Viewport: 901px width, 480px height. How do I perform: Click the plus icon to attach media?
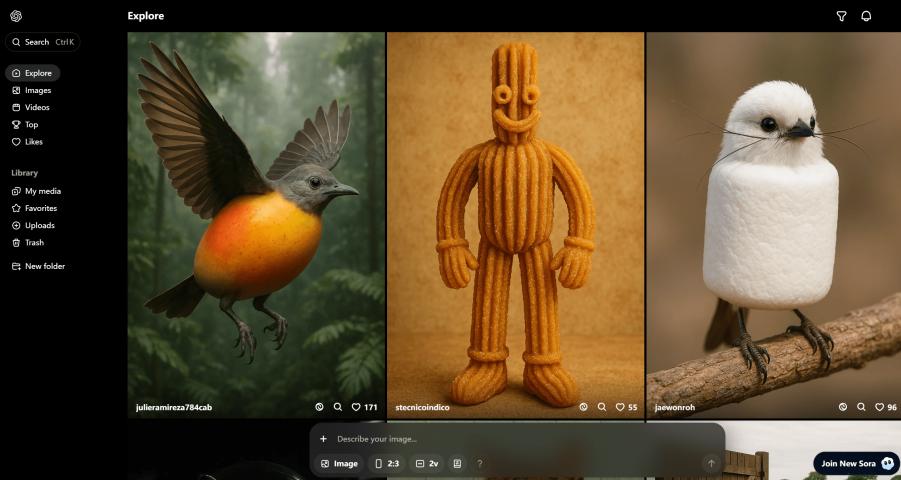(323, 439)
